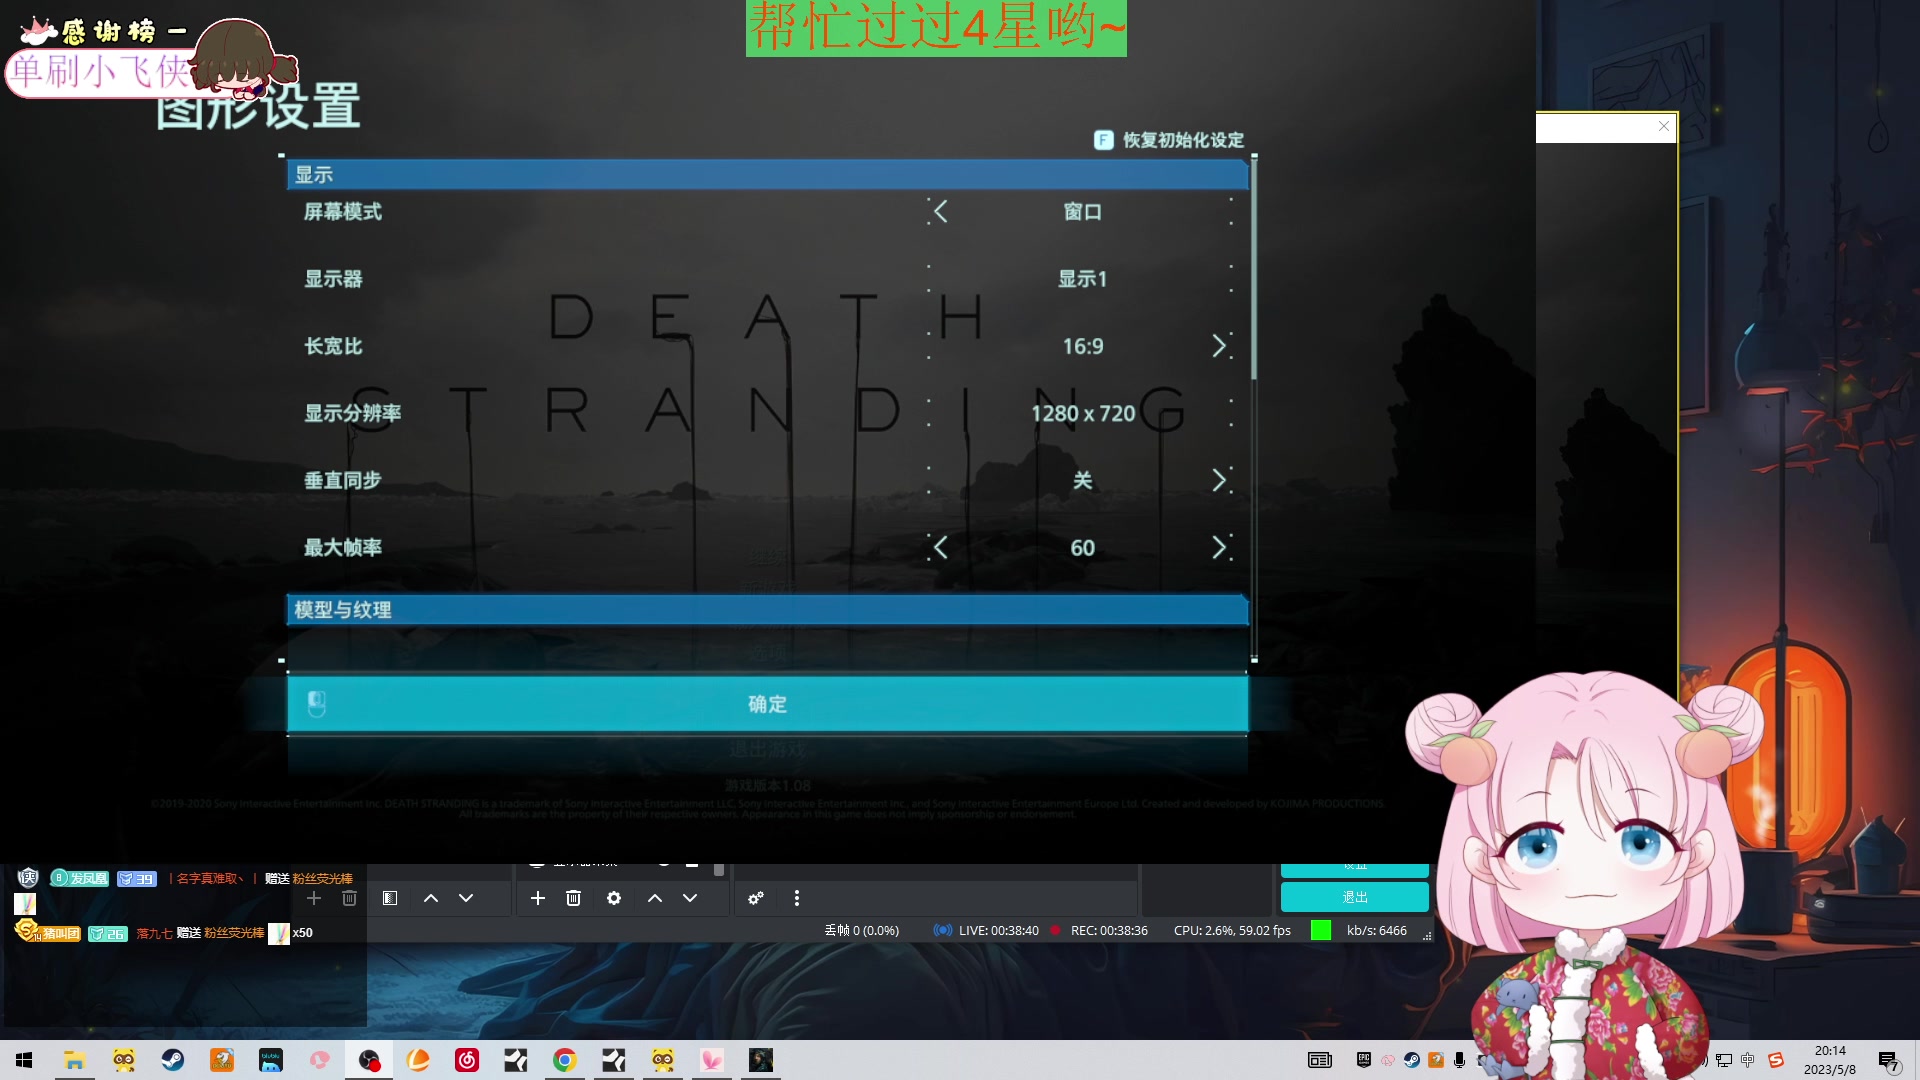This screenshot has width=1920, height=1080.
Task: Open the bilibili app on taskbar
Action: [270, 1060]
